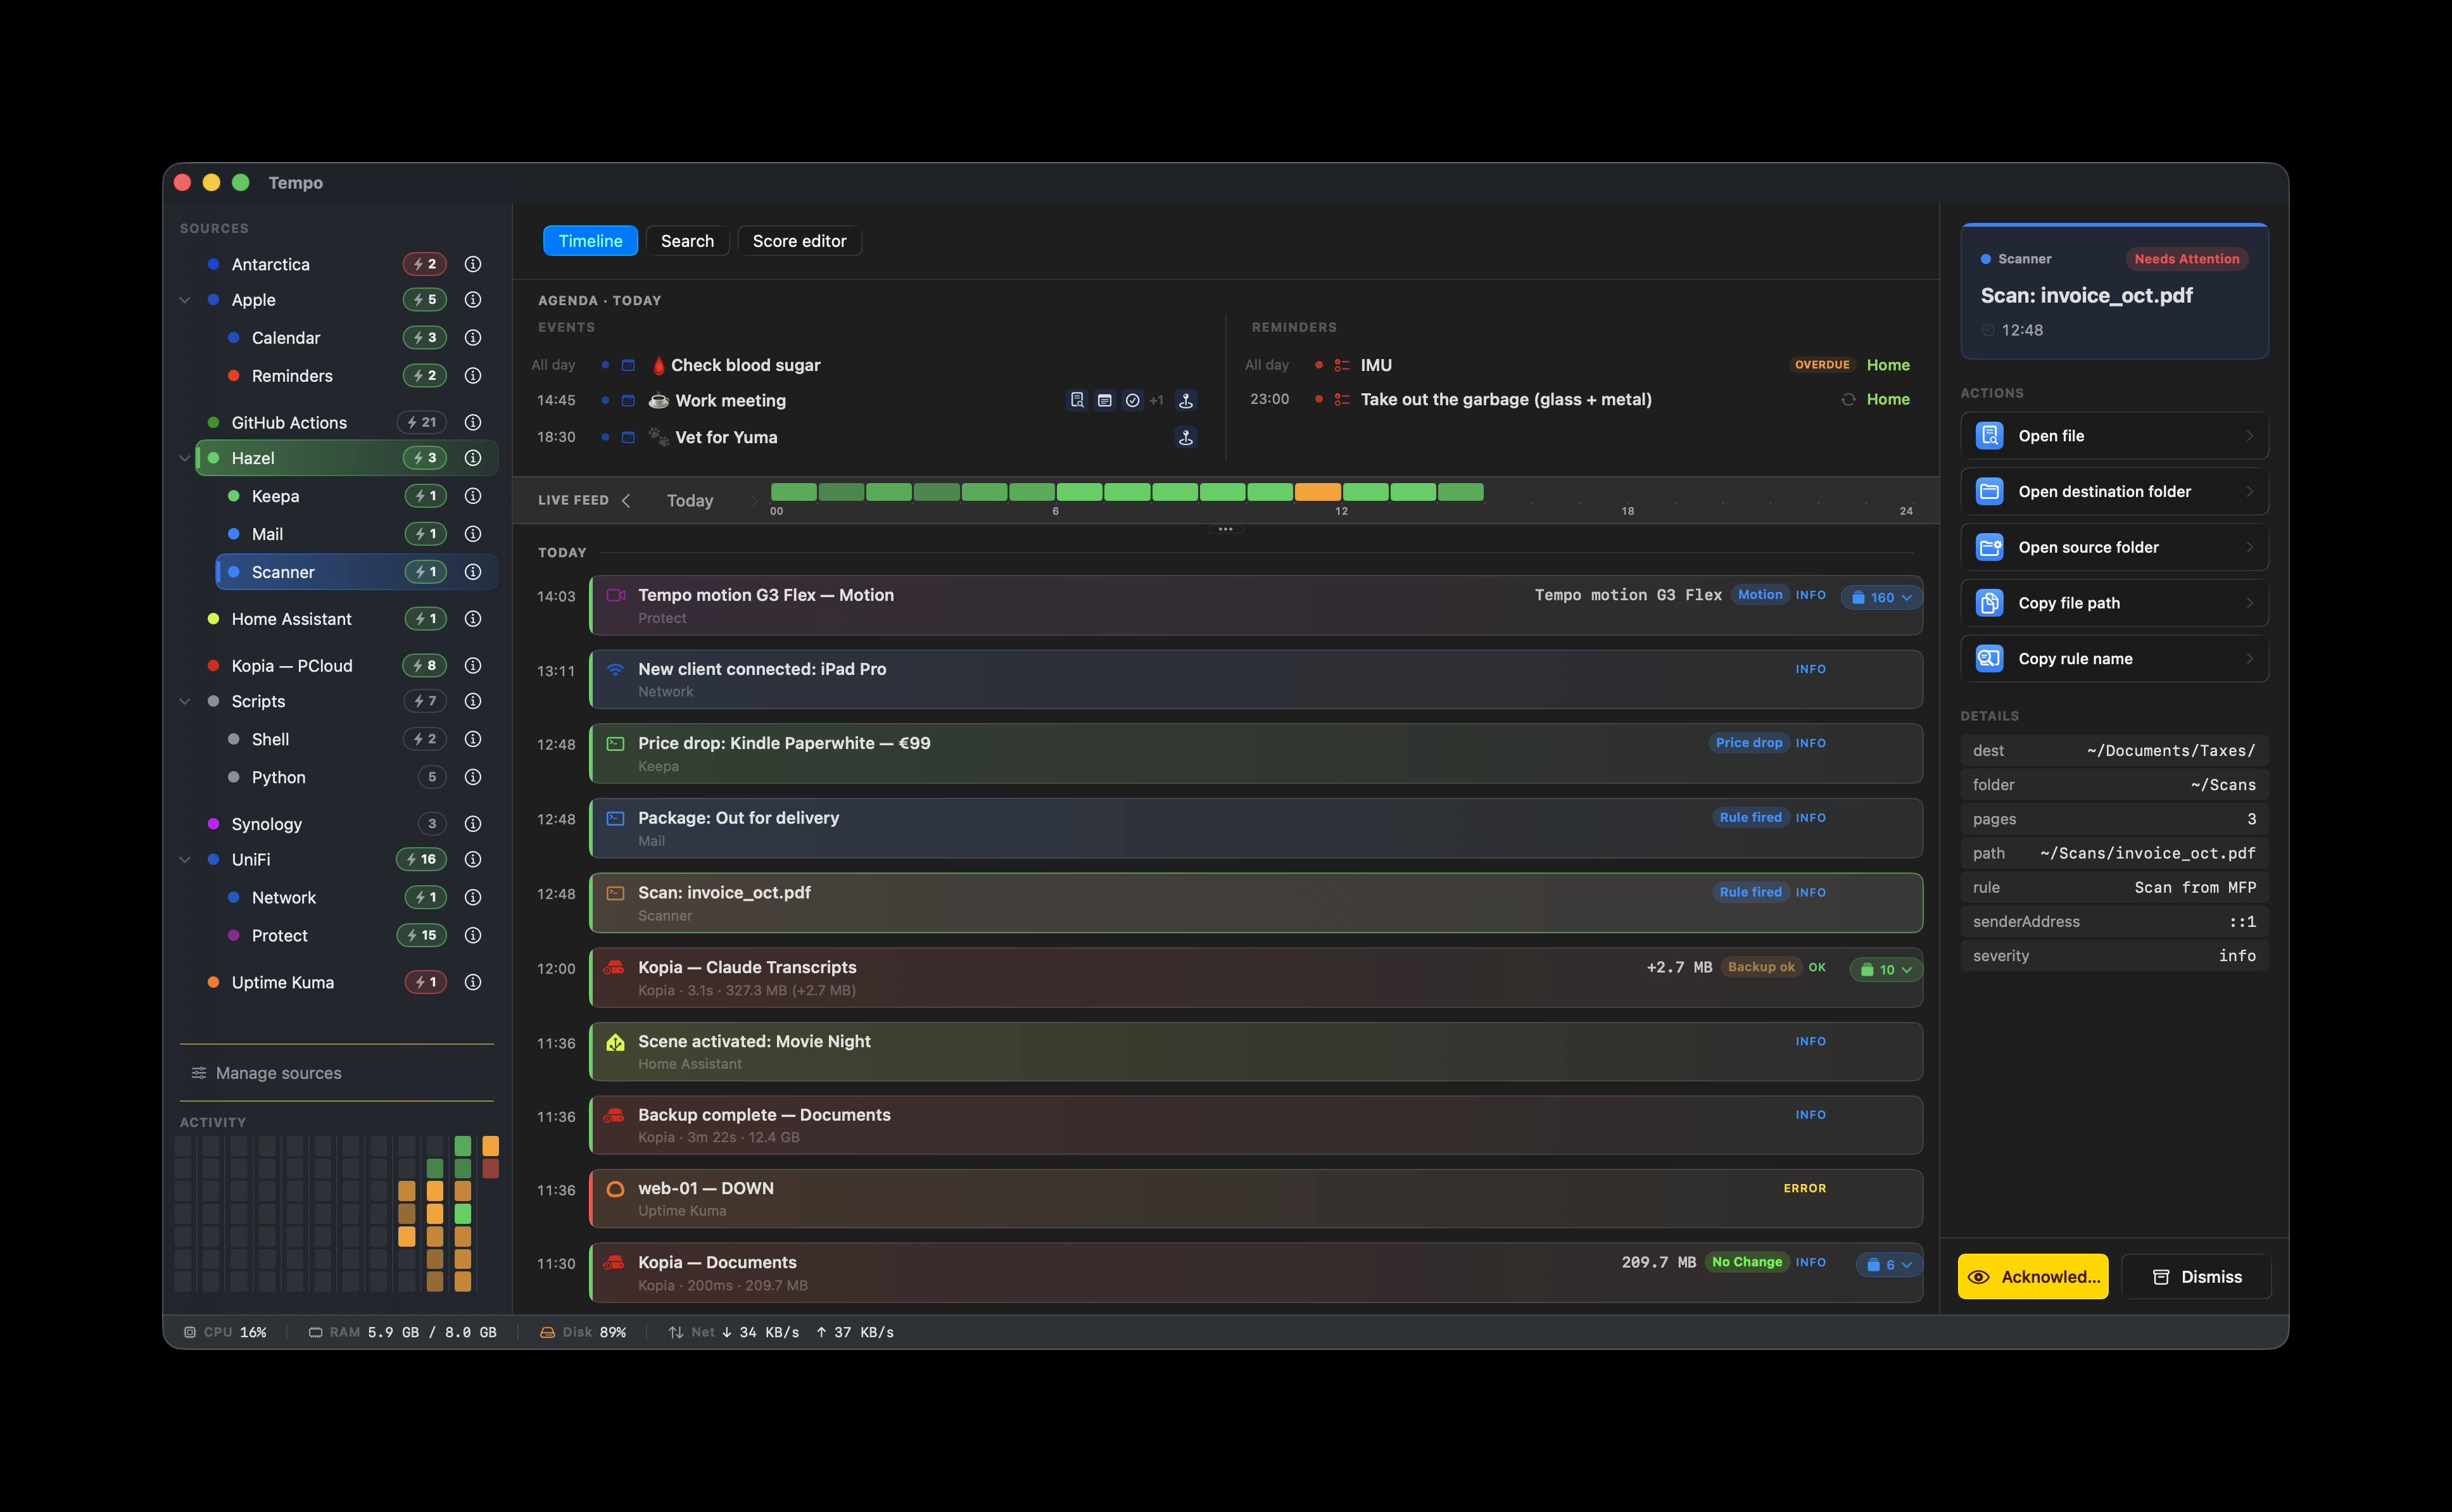Click the Open file action
This screenshot has width=2452, height=1512.
coord(2114,436)
